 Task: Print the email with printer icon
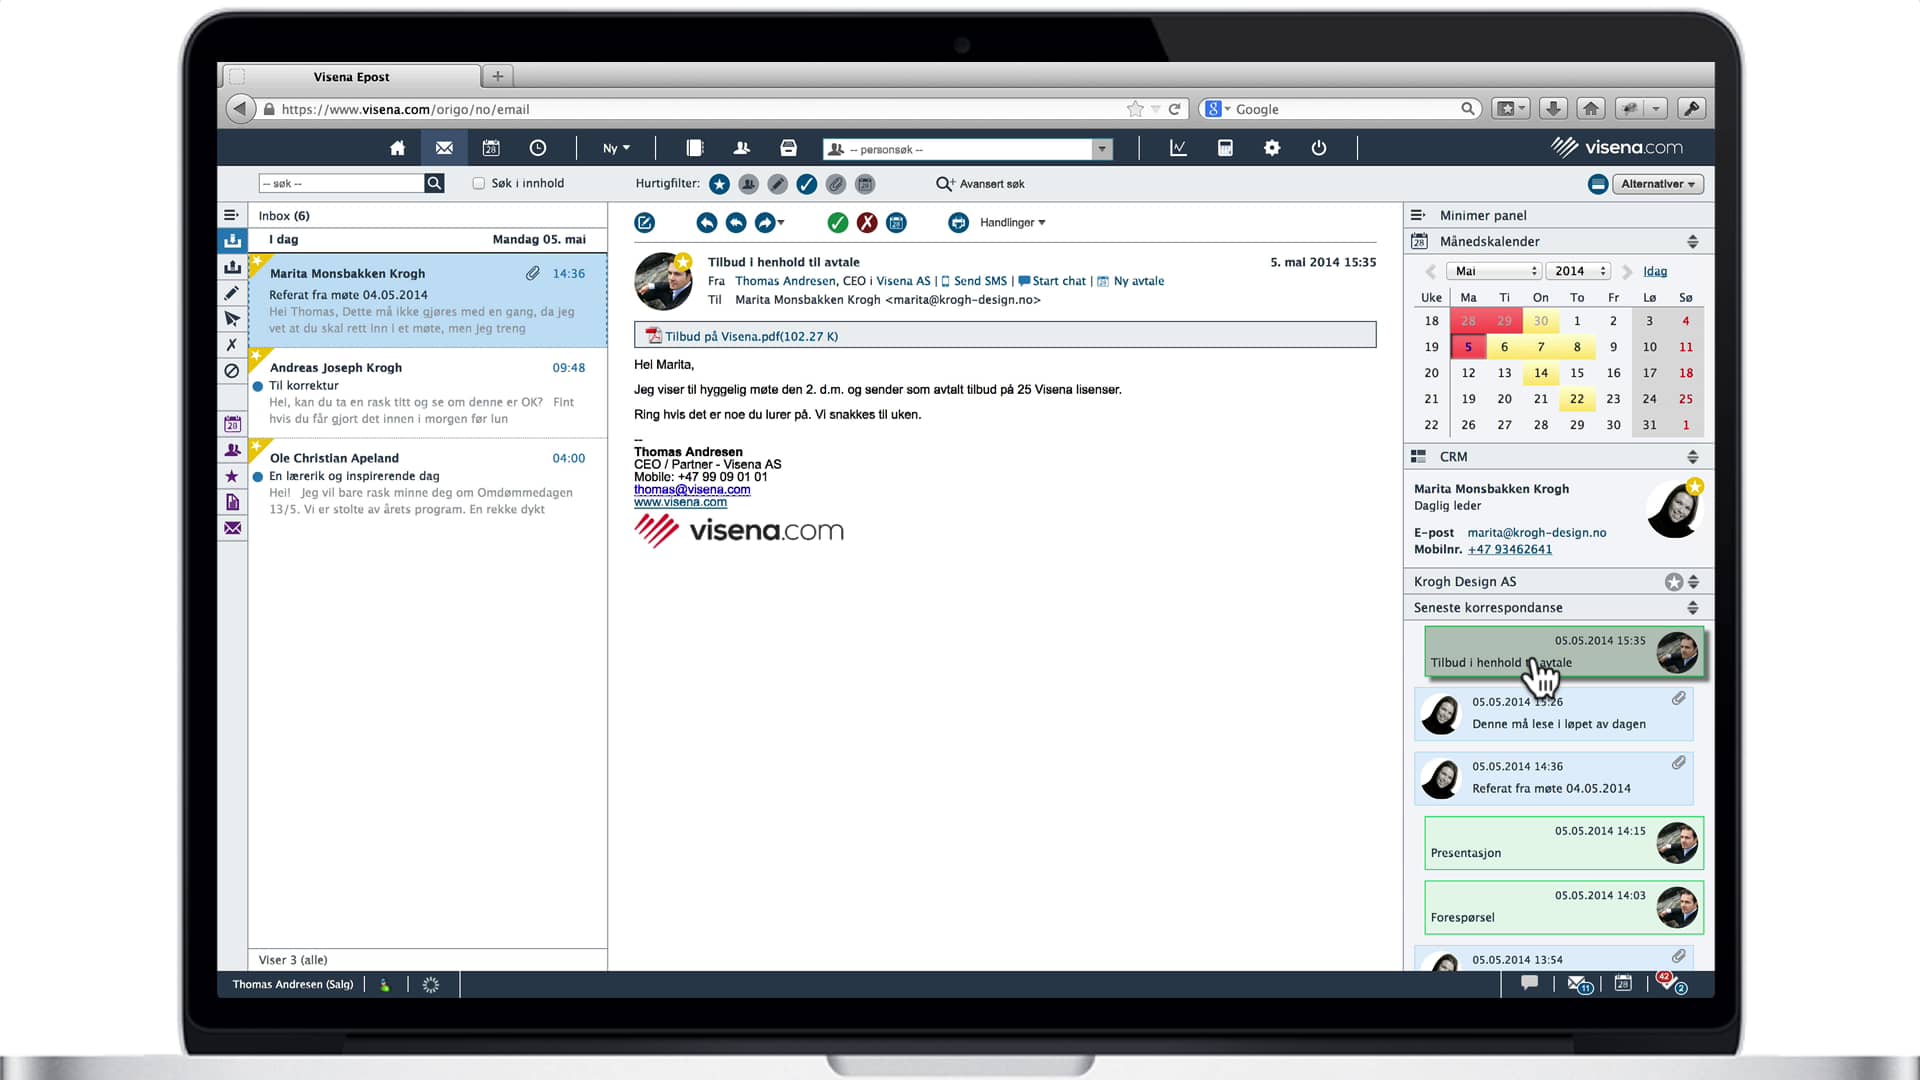pyautogui.click(x=959, y=223)
